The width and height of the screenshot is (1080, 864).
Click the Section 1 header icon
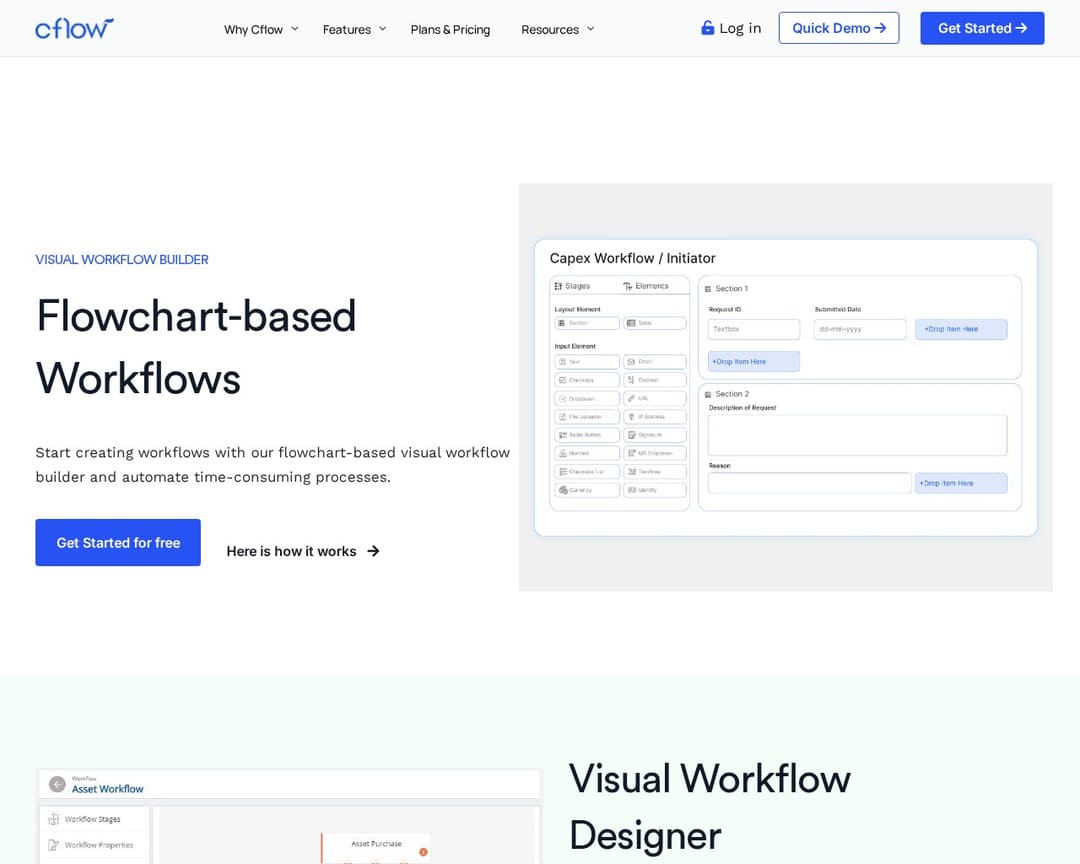click(x=708, y=289)
